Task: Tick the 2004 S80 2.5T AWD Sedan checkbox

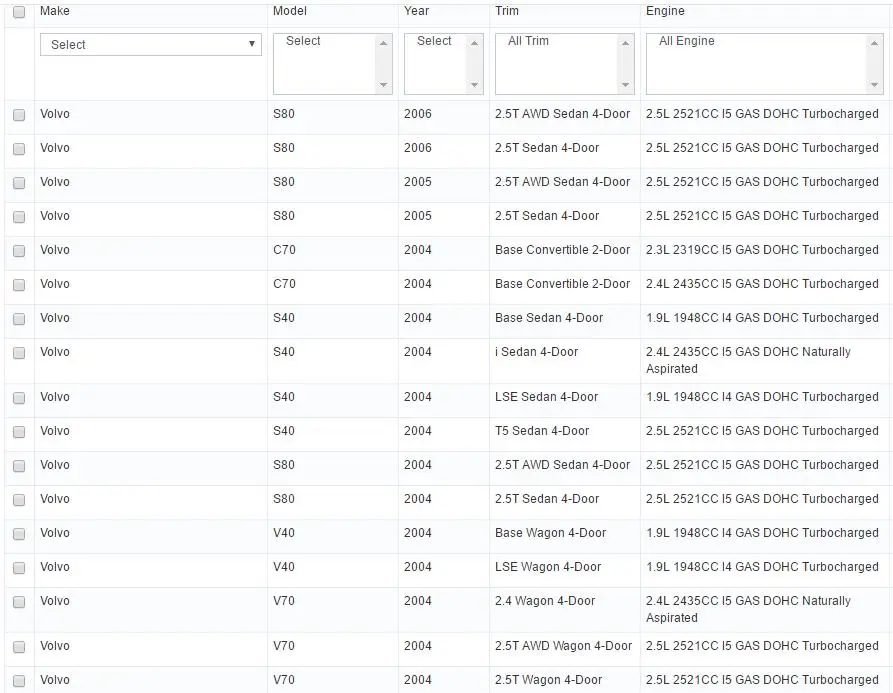Action: click(19, 466)
